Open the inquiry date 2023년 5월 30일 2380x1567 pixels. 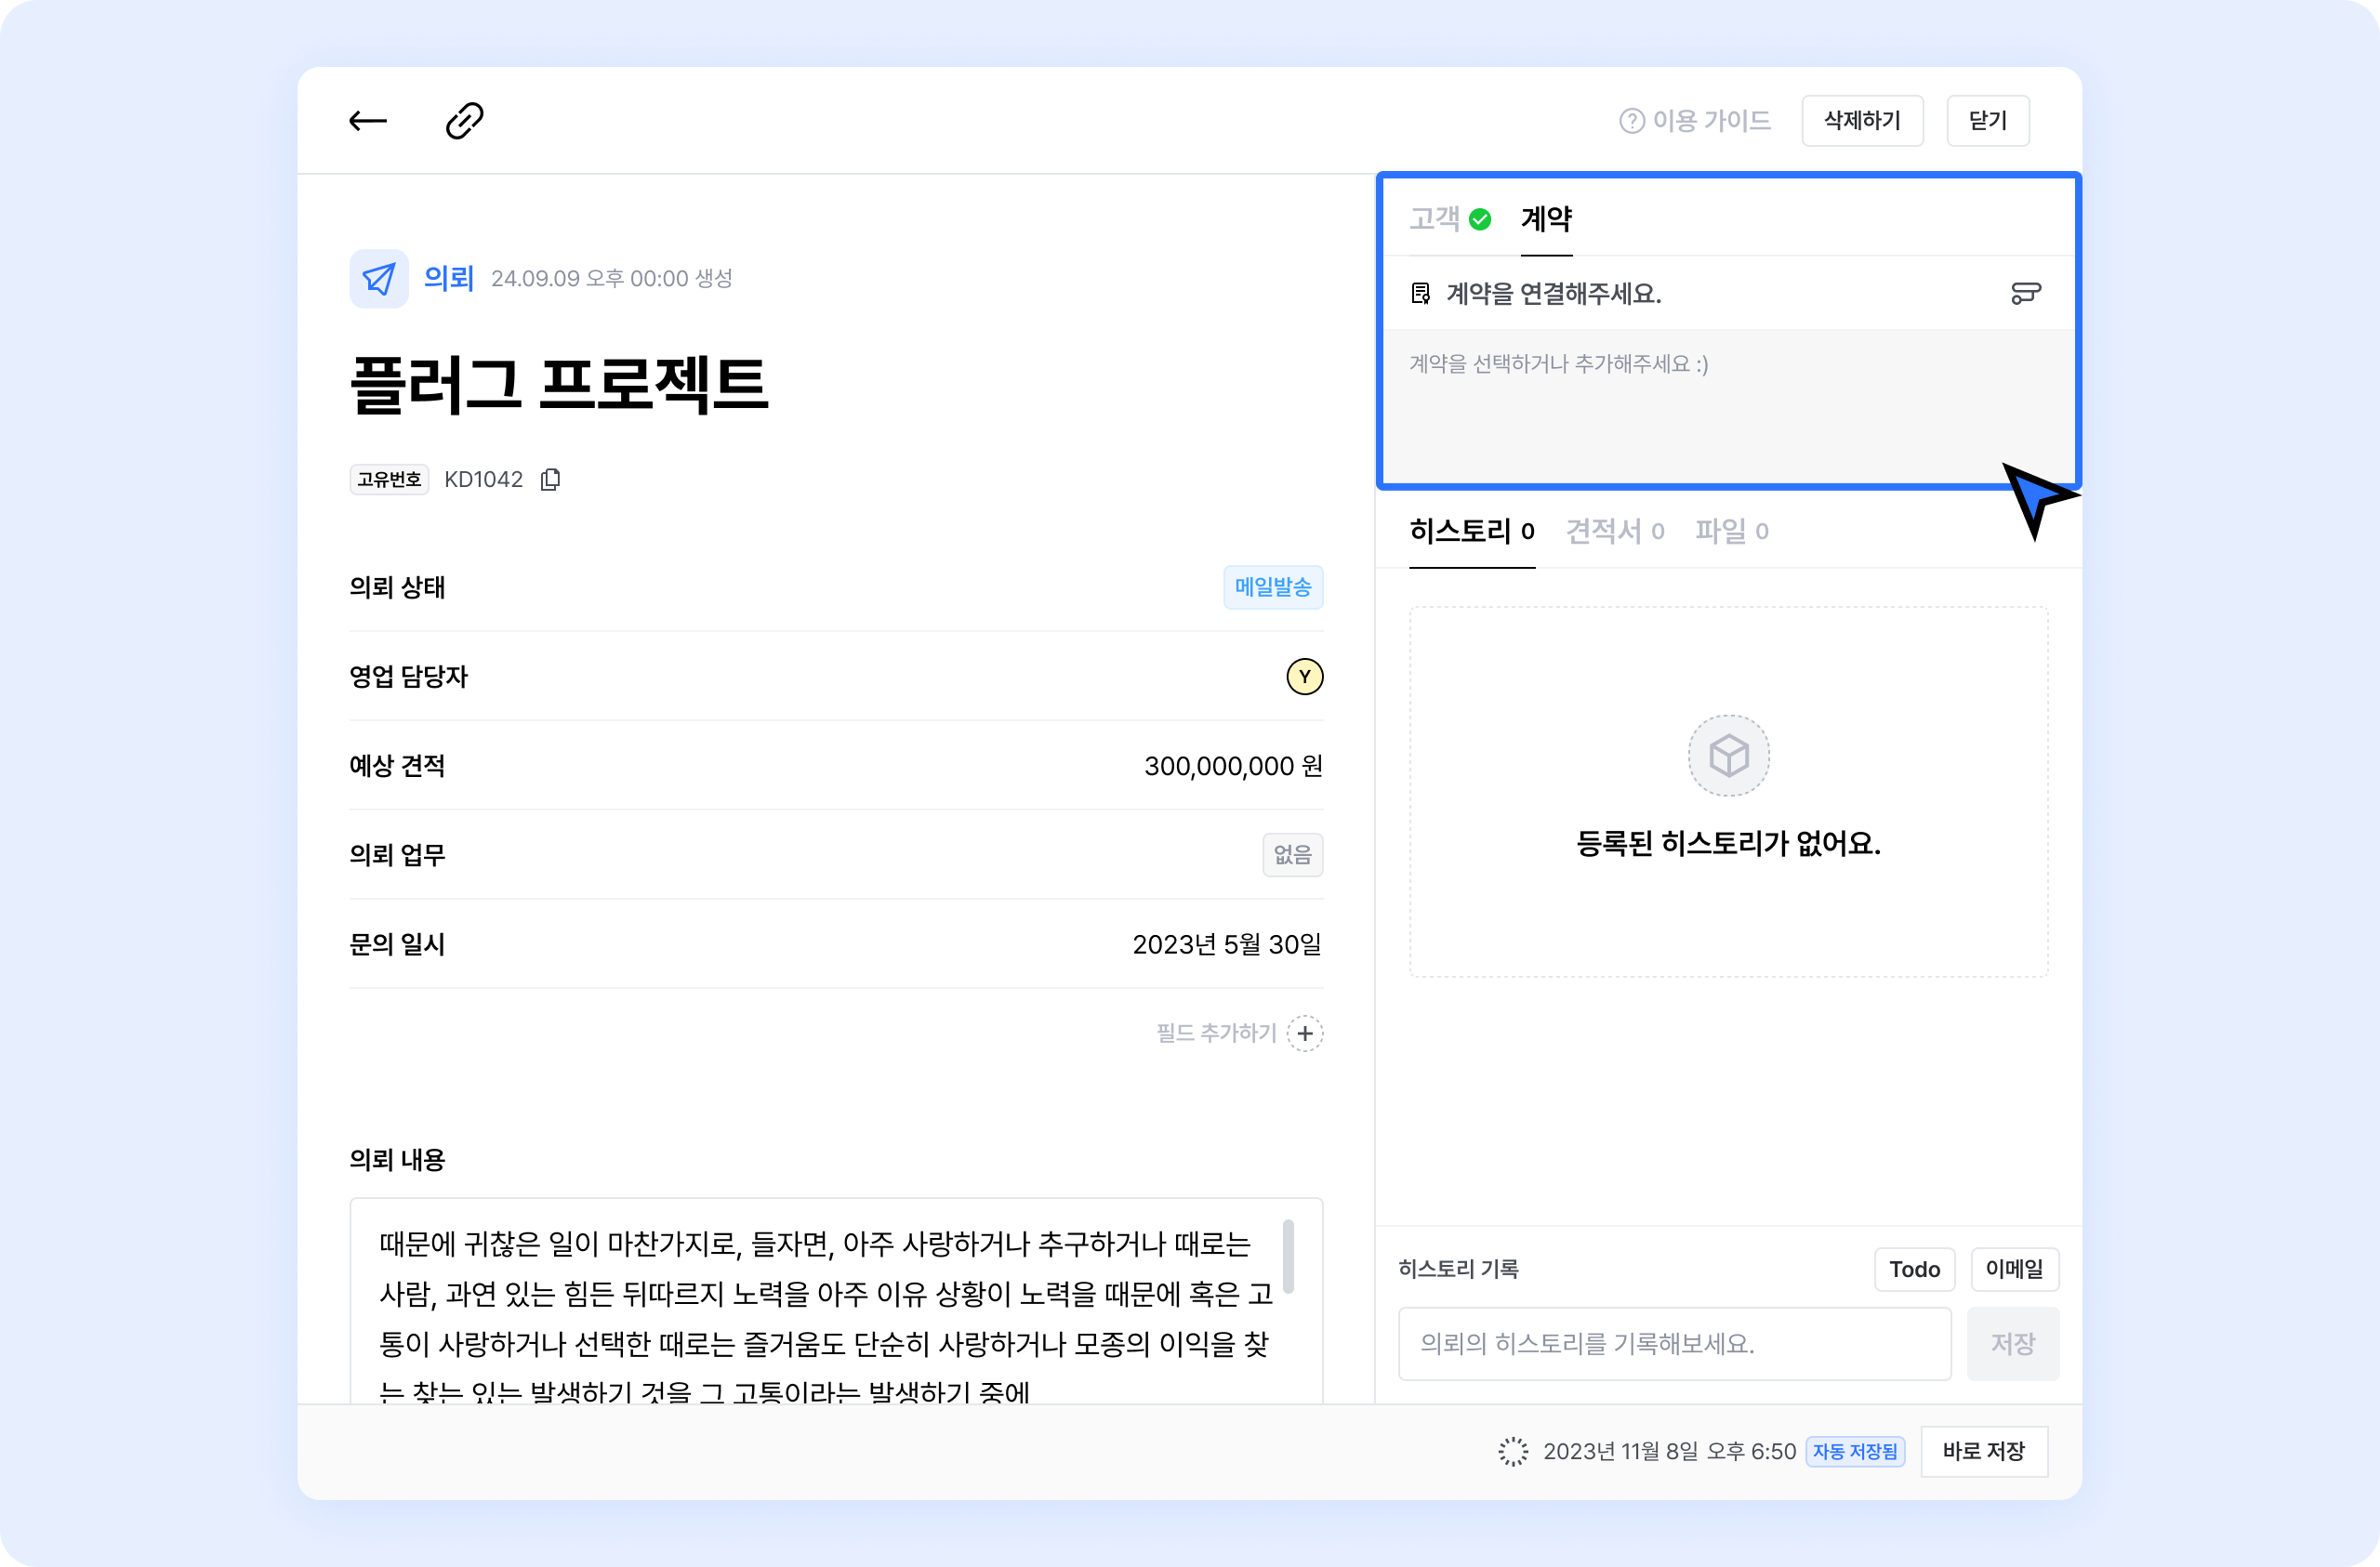coord(1226,944)
